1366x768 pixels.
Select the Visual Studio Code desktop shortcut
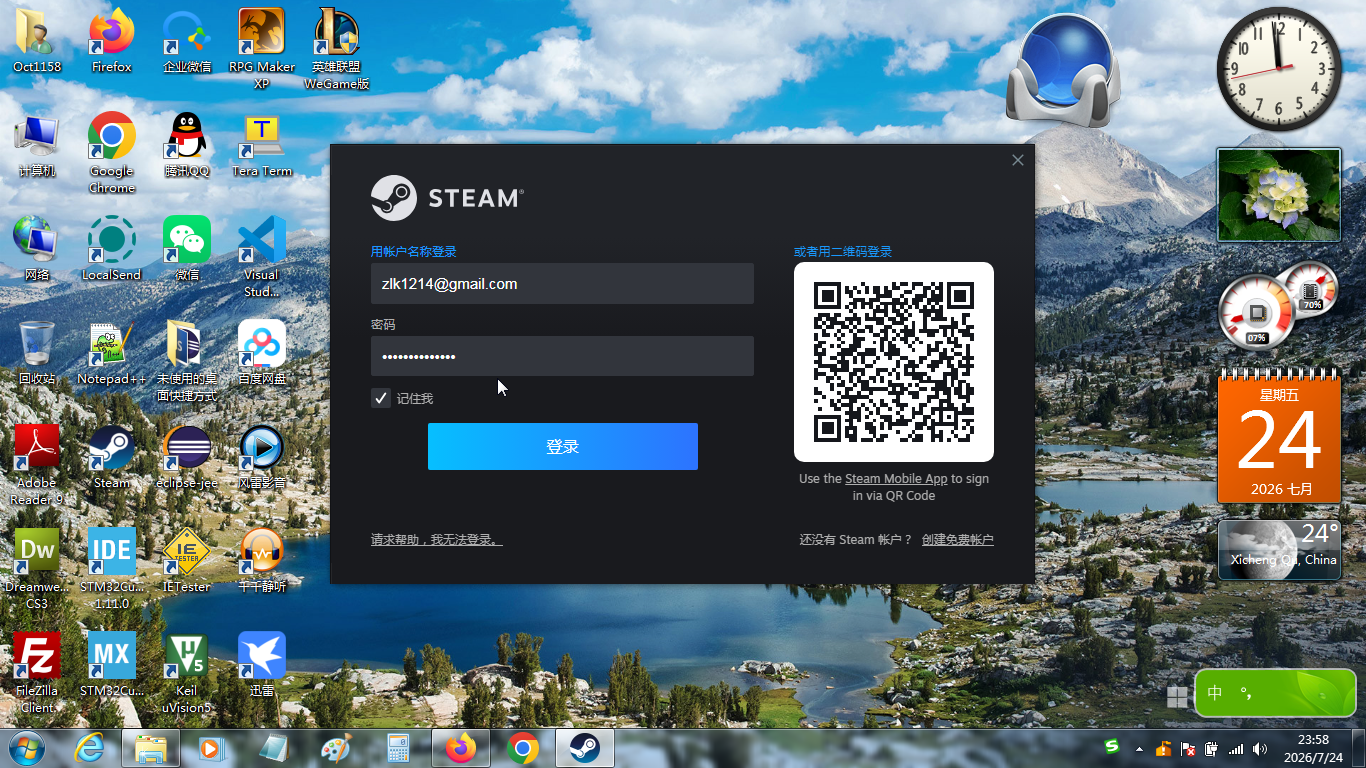[262, 257]
